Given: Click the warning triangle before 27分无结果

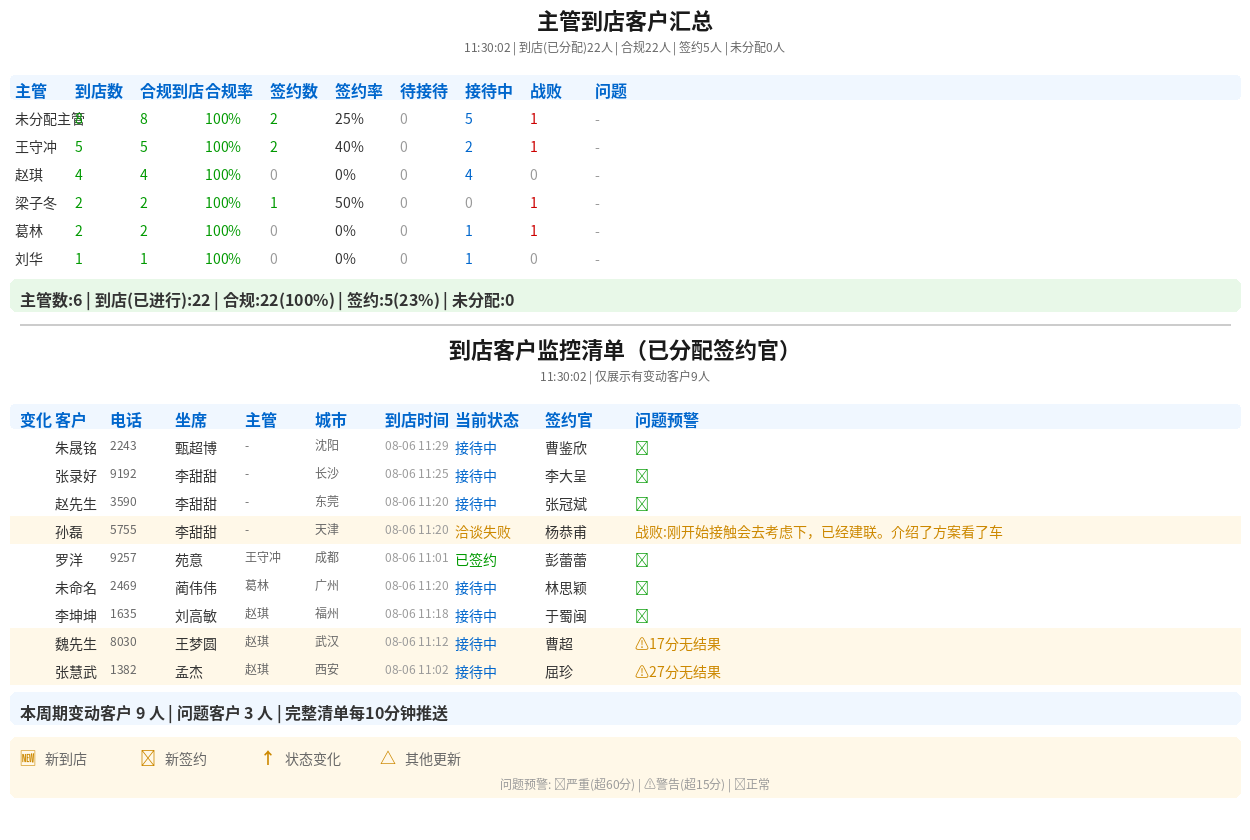Looking at the screenshot, I should pos(642,672).
